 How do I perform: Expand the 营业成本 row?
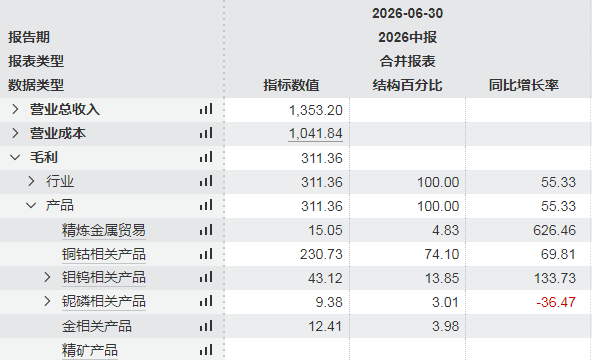15,133
